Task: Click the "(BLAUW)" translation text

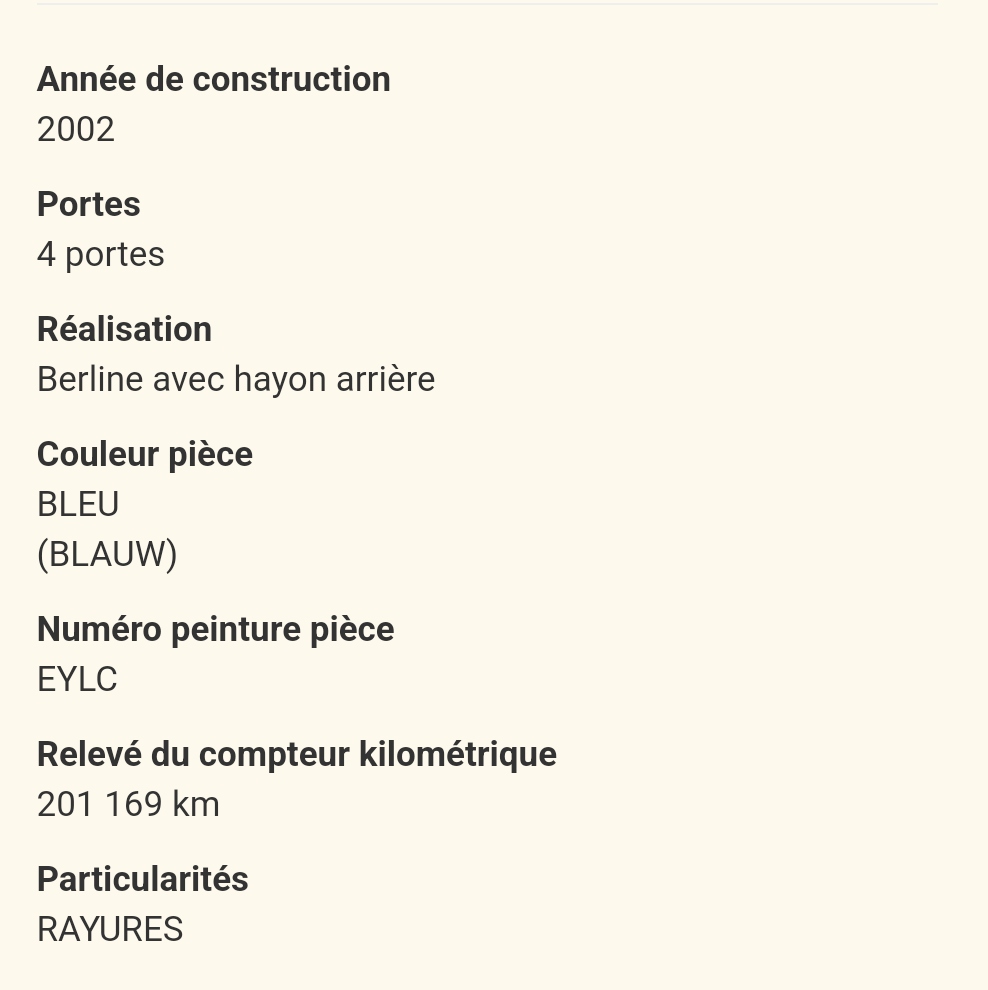Action: click(x=107, y=554)
